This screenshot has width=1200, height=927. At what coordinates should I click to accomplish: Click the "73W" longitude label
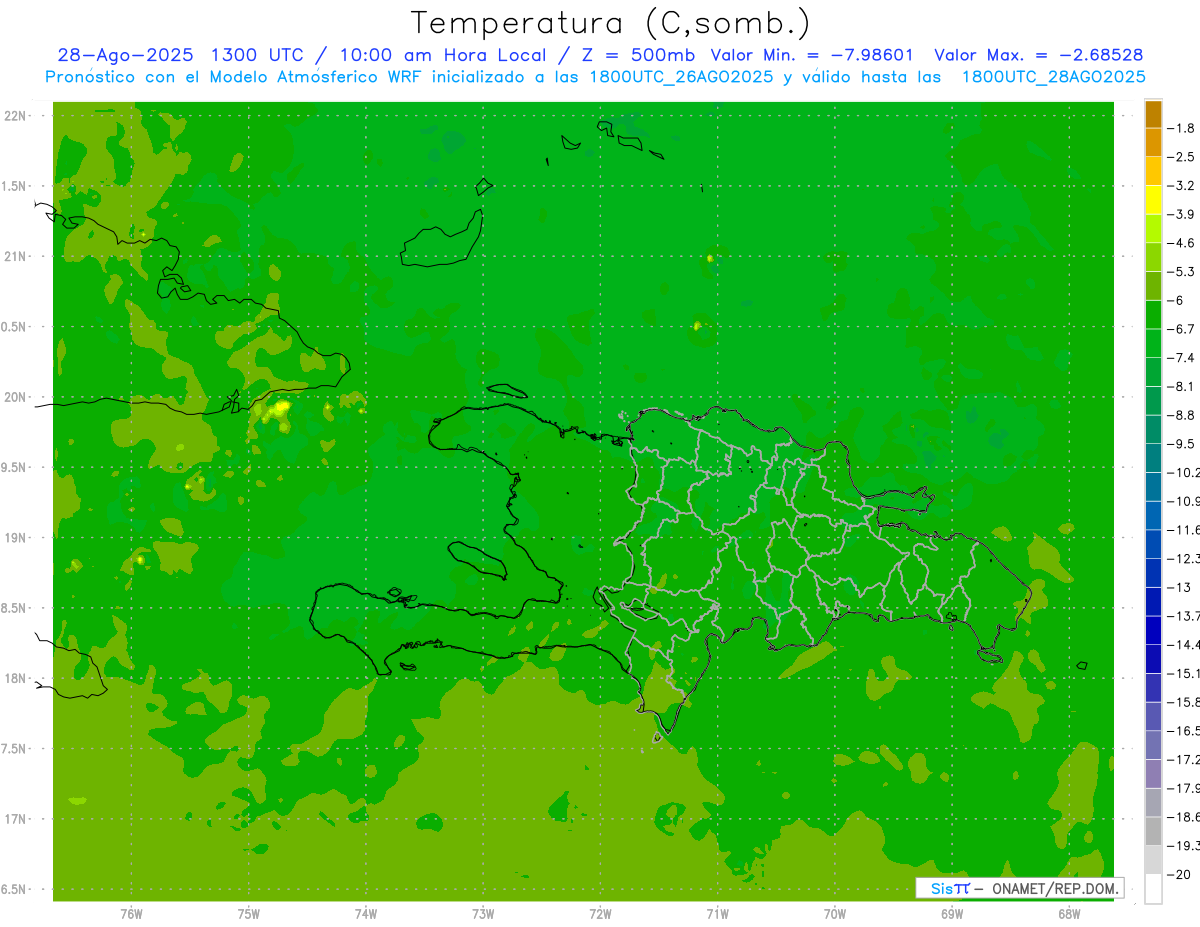click(483, 914)
